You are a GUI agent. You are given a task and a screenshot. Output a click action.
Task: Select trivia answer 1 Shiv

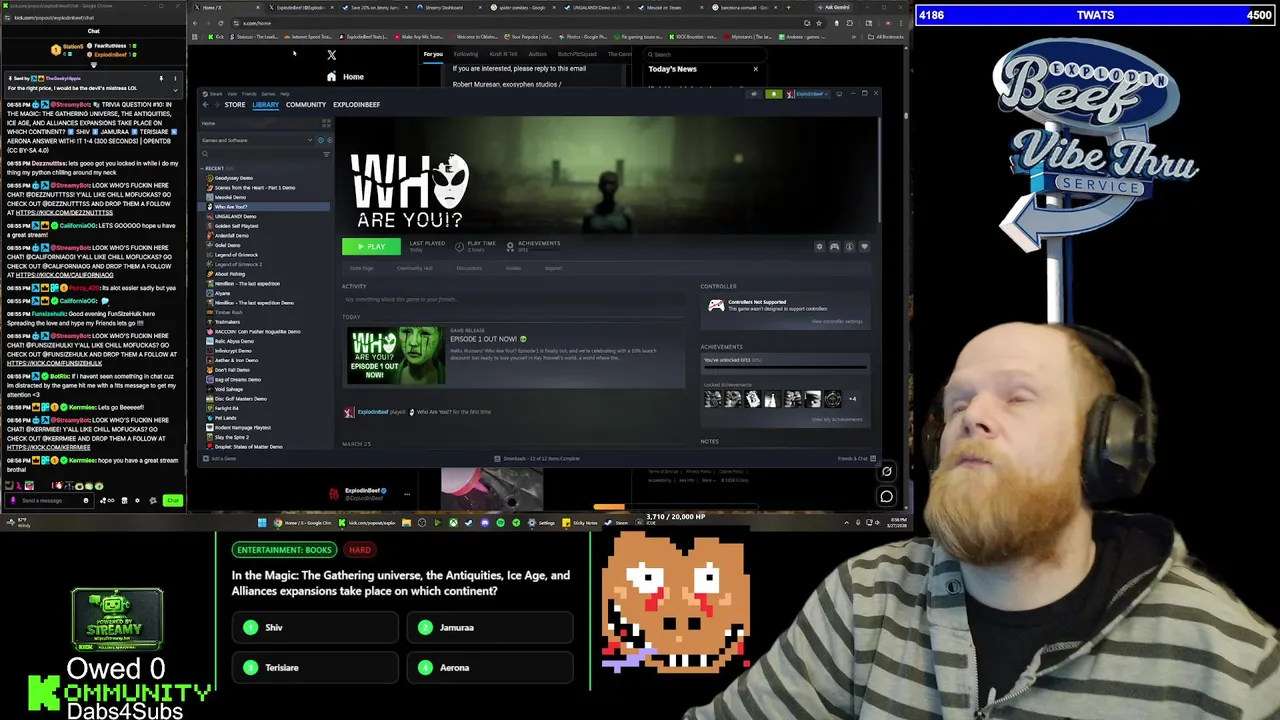pos(315,628)
